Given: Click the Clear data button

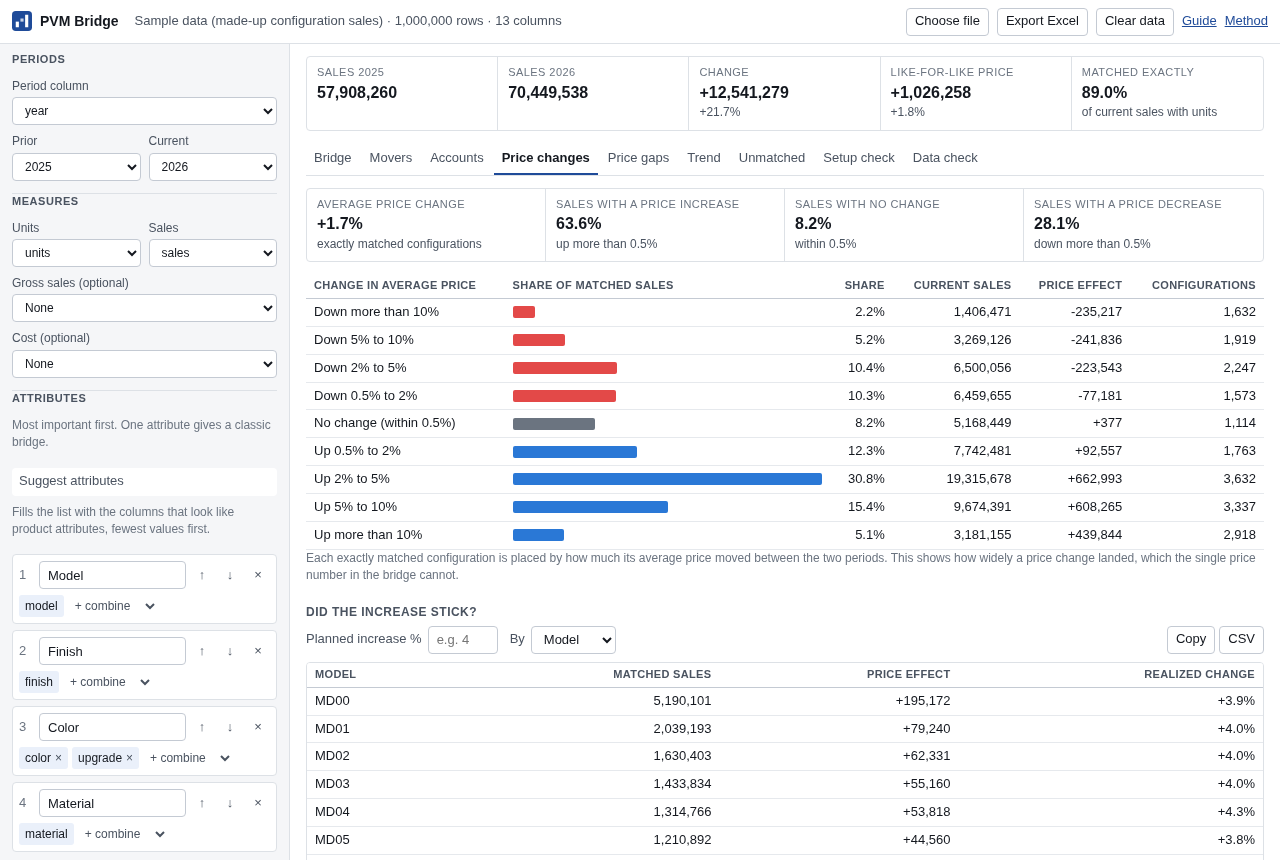Looking at the screenshot, I should pyautogui.click(x=1135, y=22).
